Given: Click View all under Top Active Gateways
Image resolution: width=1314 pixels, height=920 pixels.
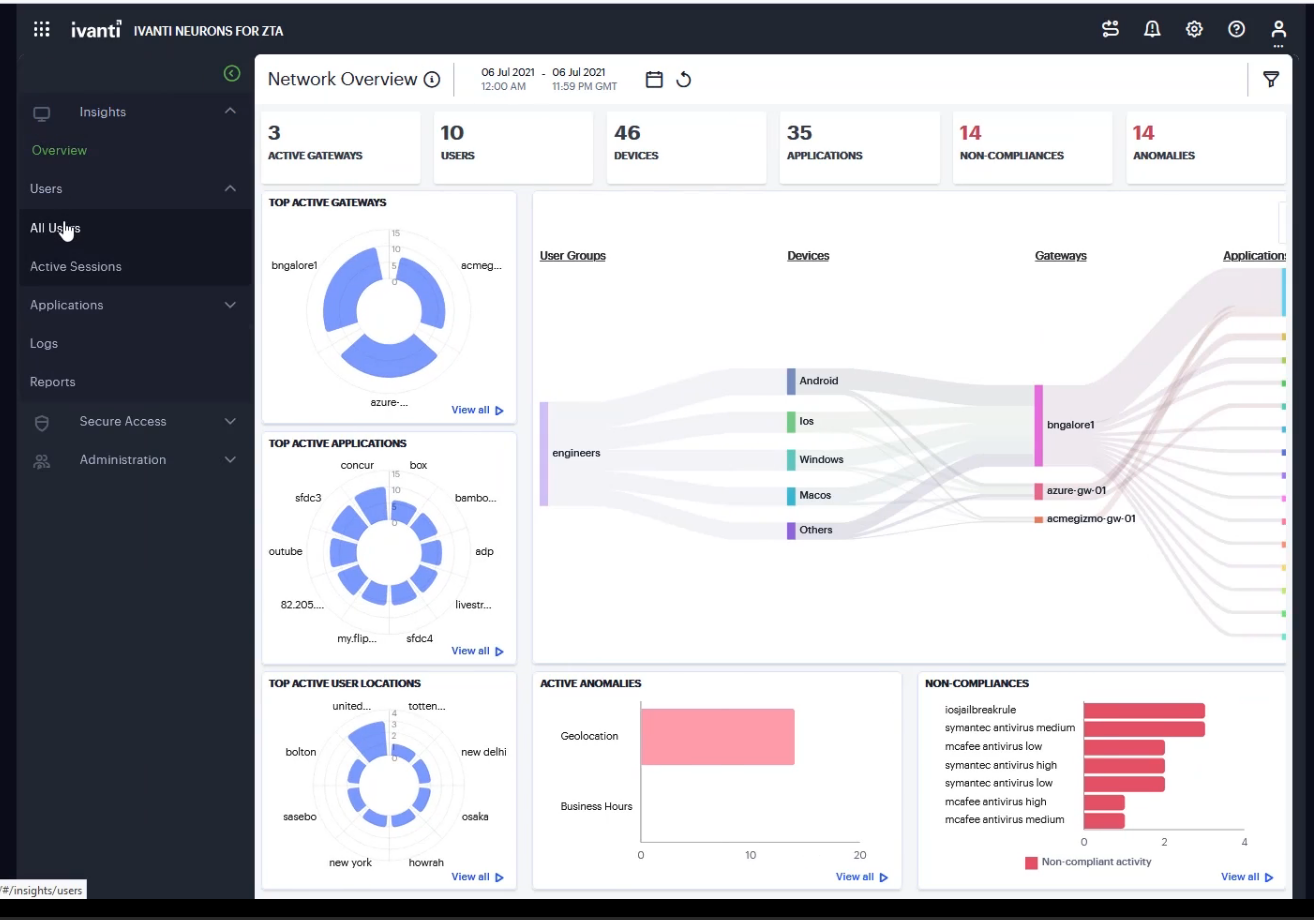Looking at the screenshot, I should tap(477, 410).
